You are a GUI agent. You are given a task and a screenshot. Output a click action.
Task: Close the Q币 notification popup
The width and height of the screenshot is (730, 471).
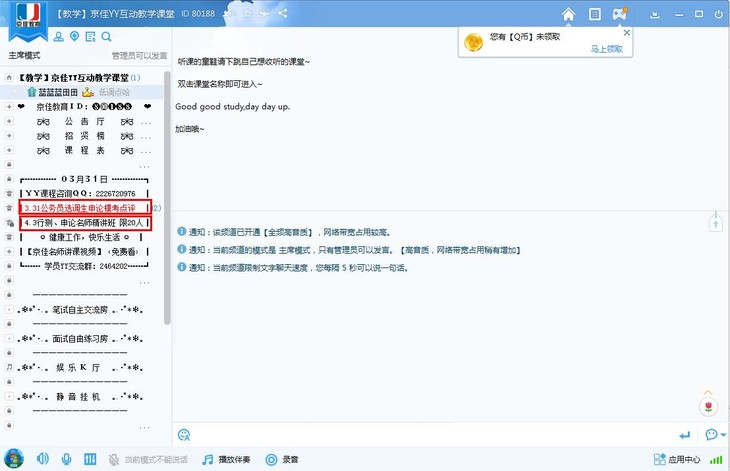pos(627,33)
